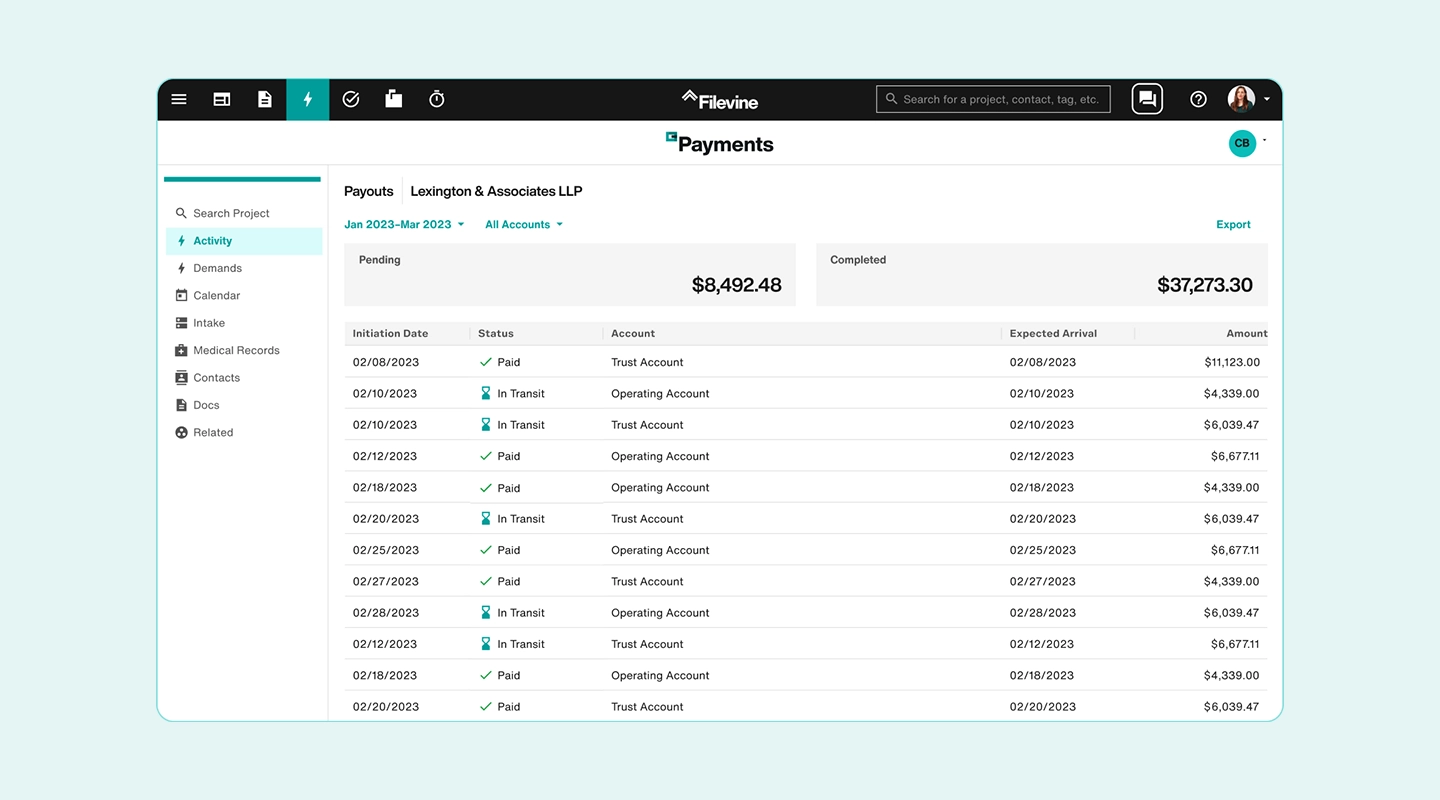Click the help question mark icon
The height and width of the screenshot is (800, 1440).
[x=1198, y=99]
